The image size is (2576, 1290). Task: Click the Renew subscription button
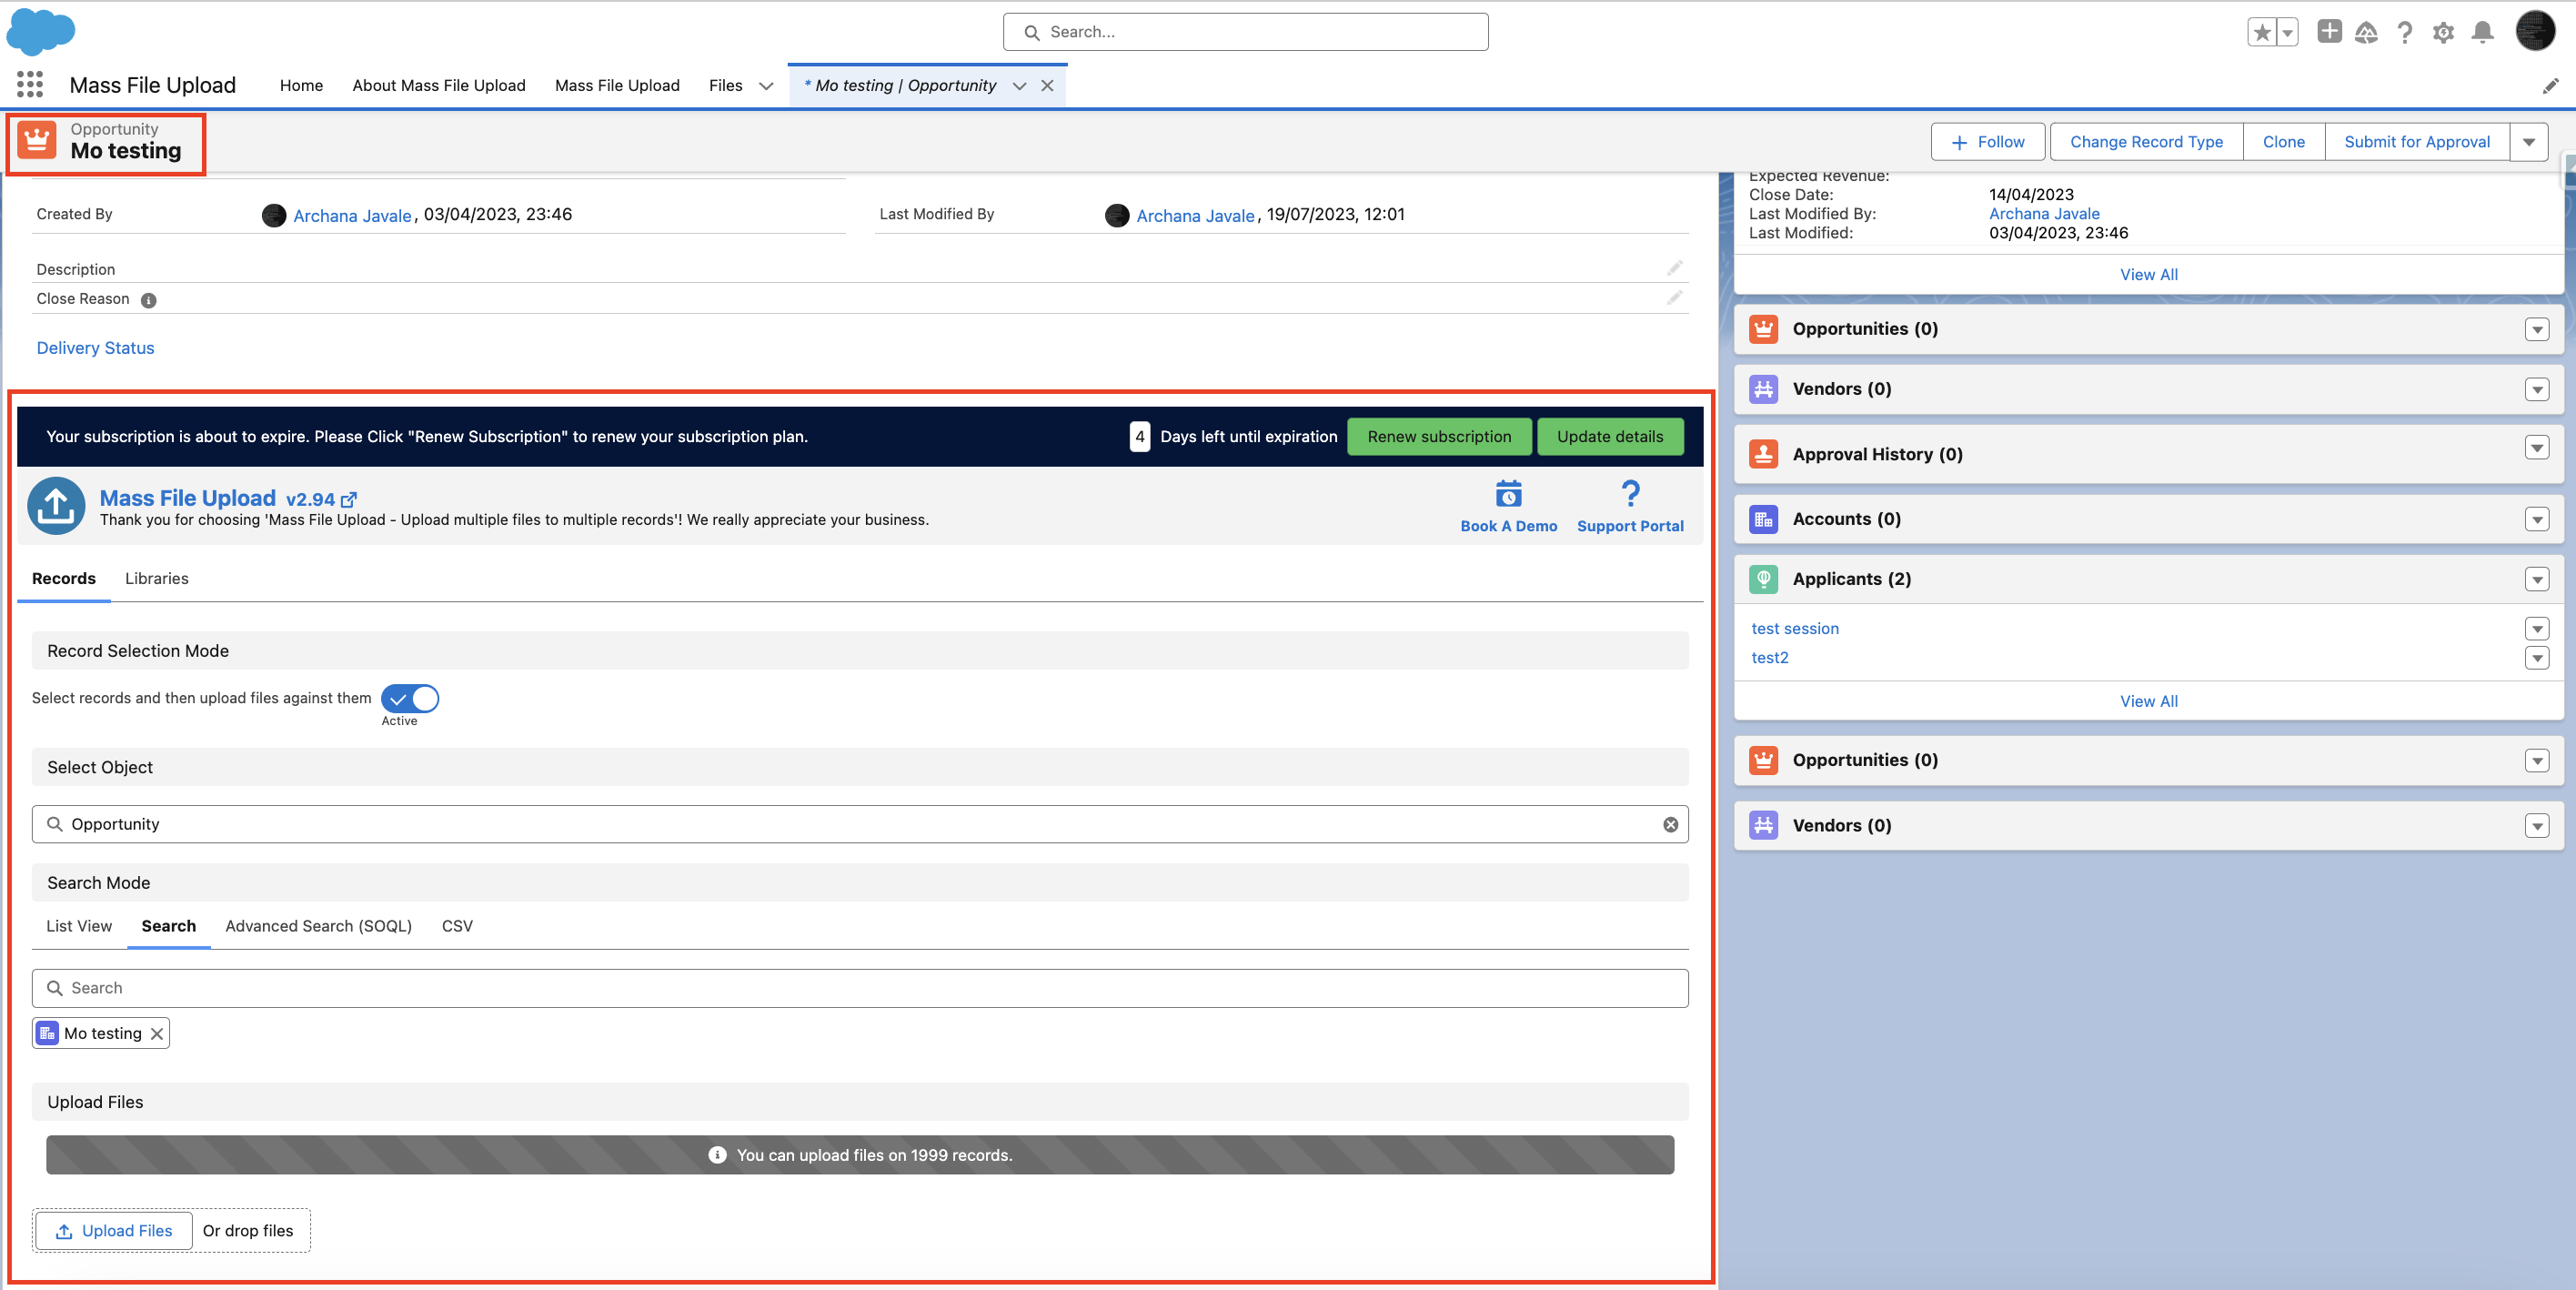[x=1438, y=436]
